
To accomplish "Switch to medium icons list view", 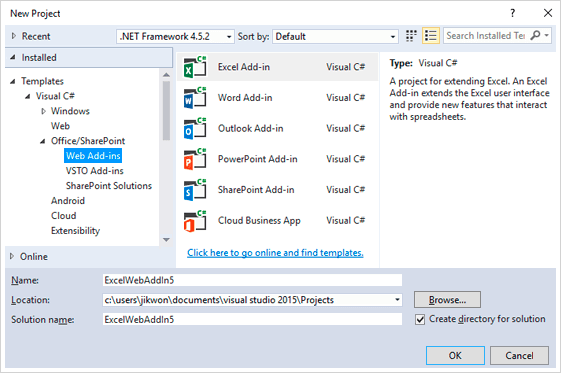I will click(430, 36).
